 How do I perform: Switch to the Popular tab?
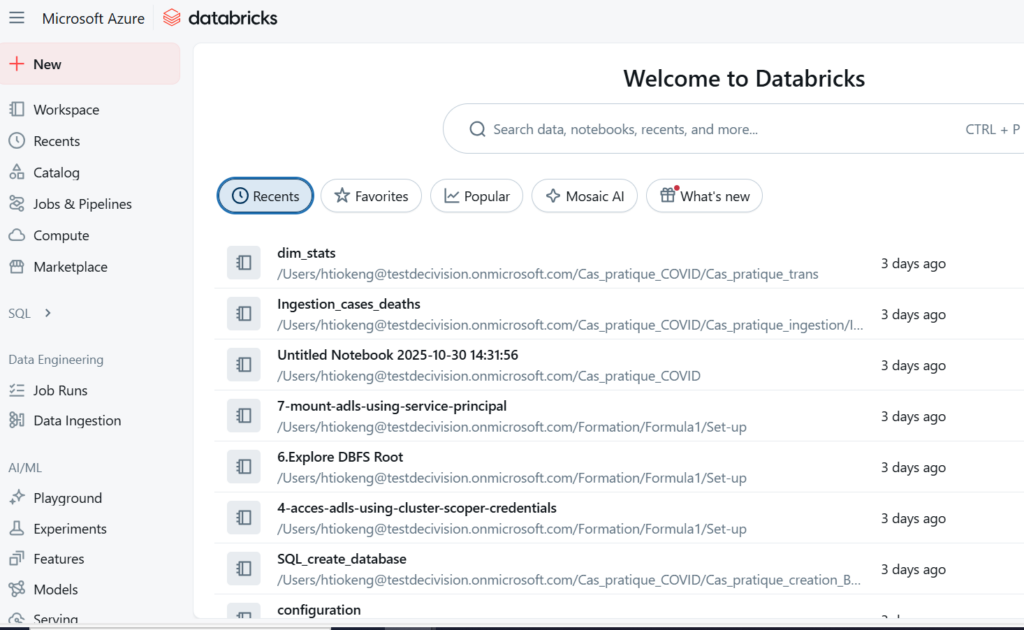click(x=477, y=196)
